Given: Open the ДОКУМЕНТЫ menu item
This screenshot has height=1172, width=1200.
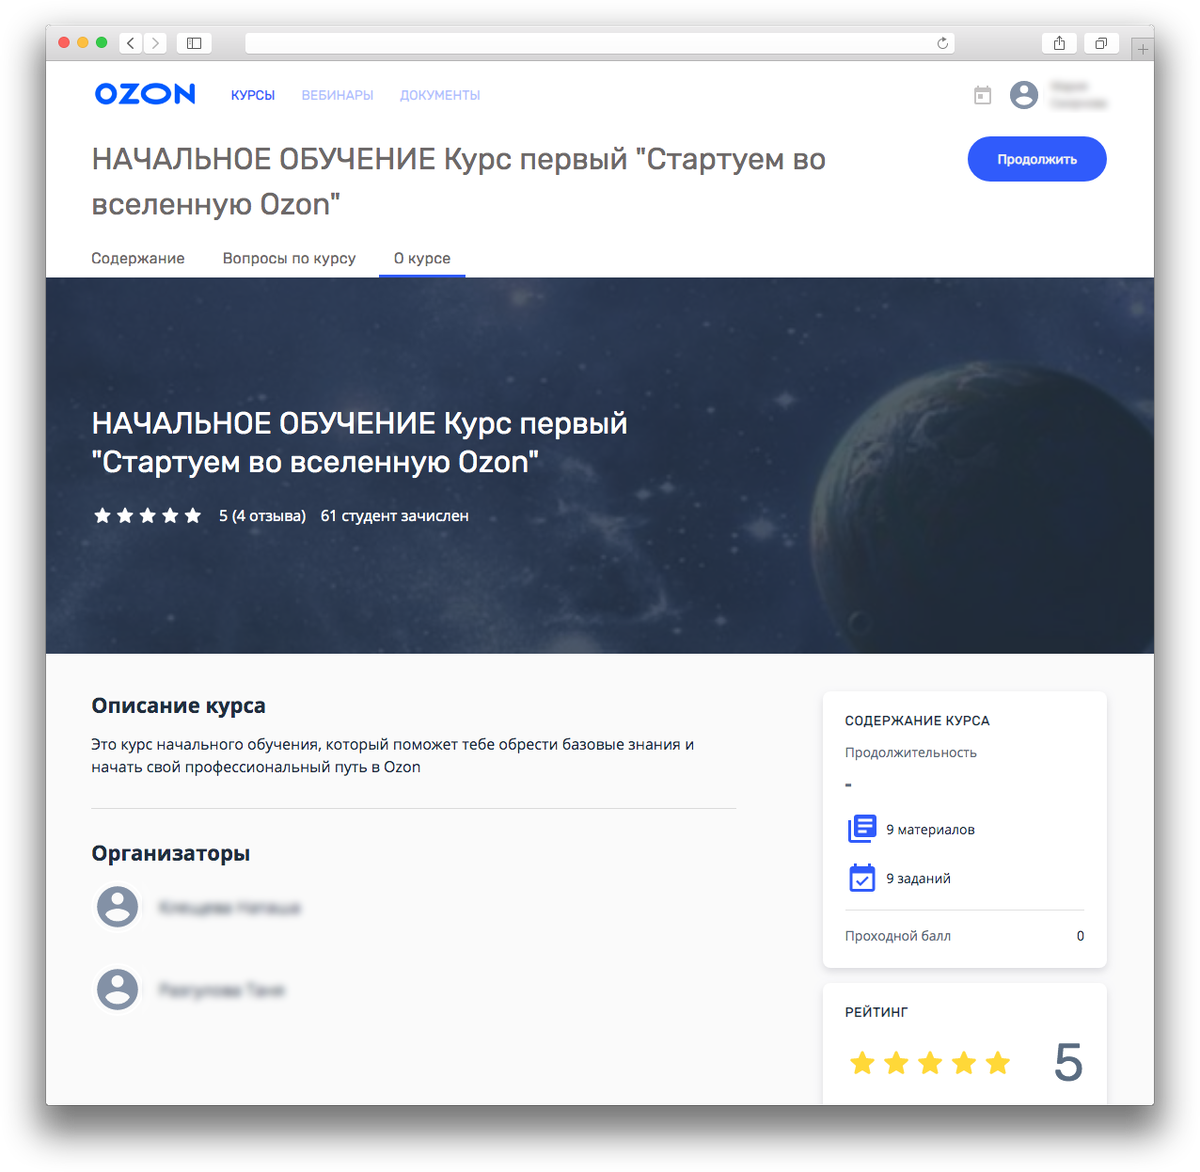Looking at the screenshot, I should [440, 95].
